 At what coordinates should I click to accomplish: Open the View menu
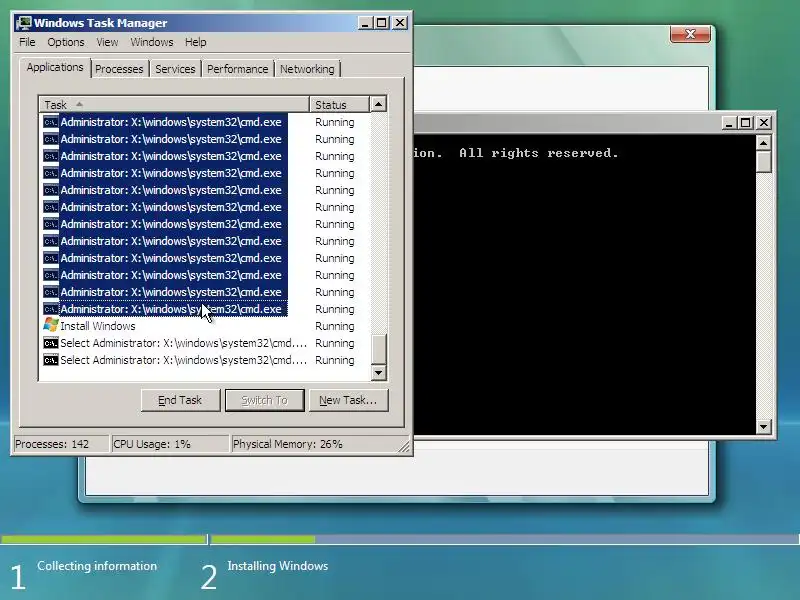tap(107, 42)
